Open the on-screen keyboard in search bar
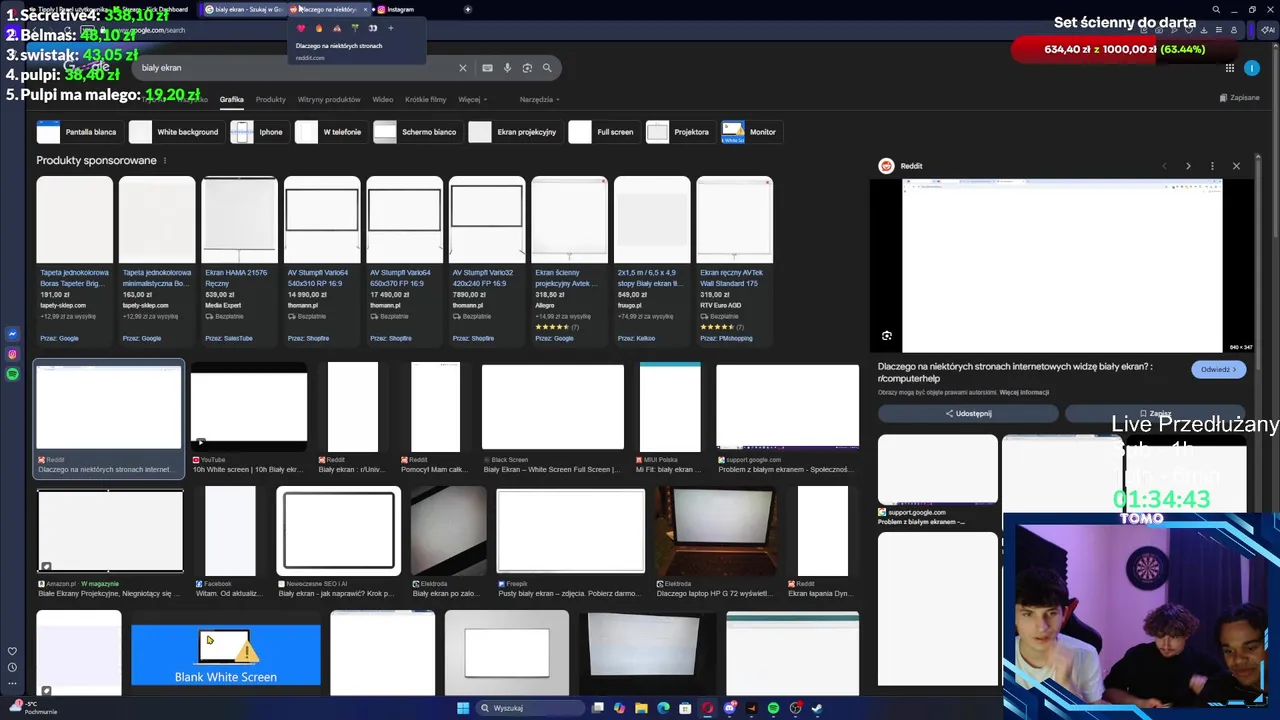 487,68
